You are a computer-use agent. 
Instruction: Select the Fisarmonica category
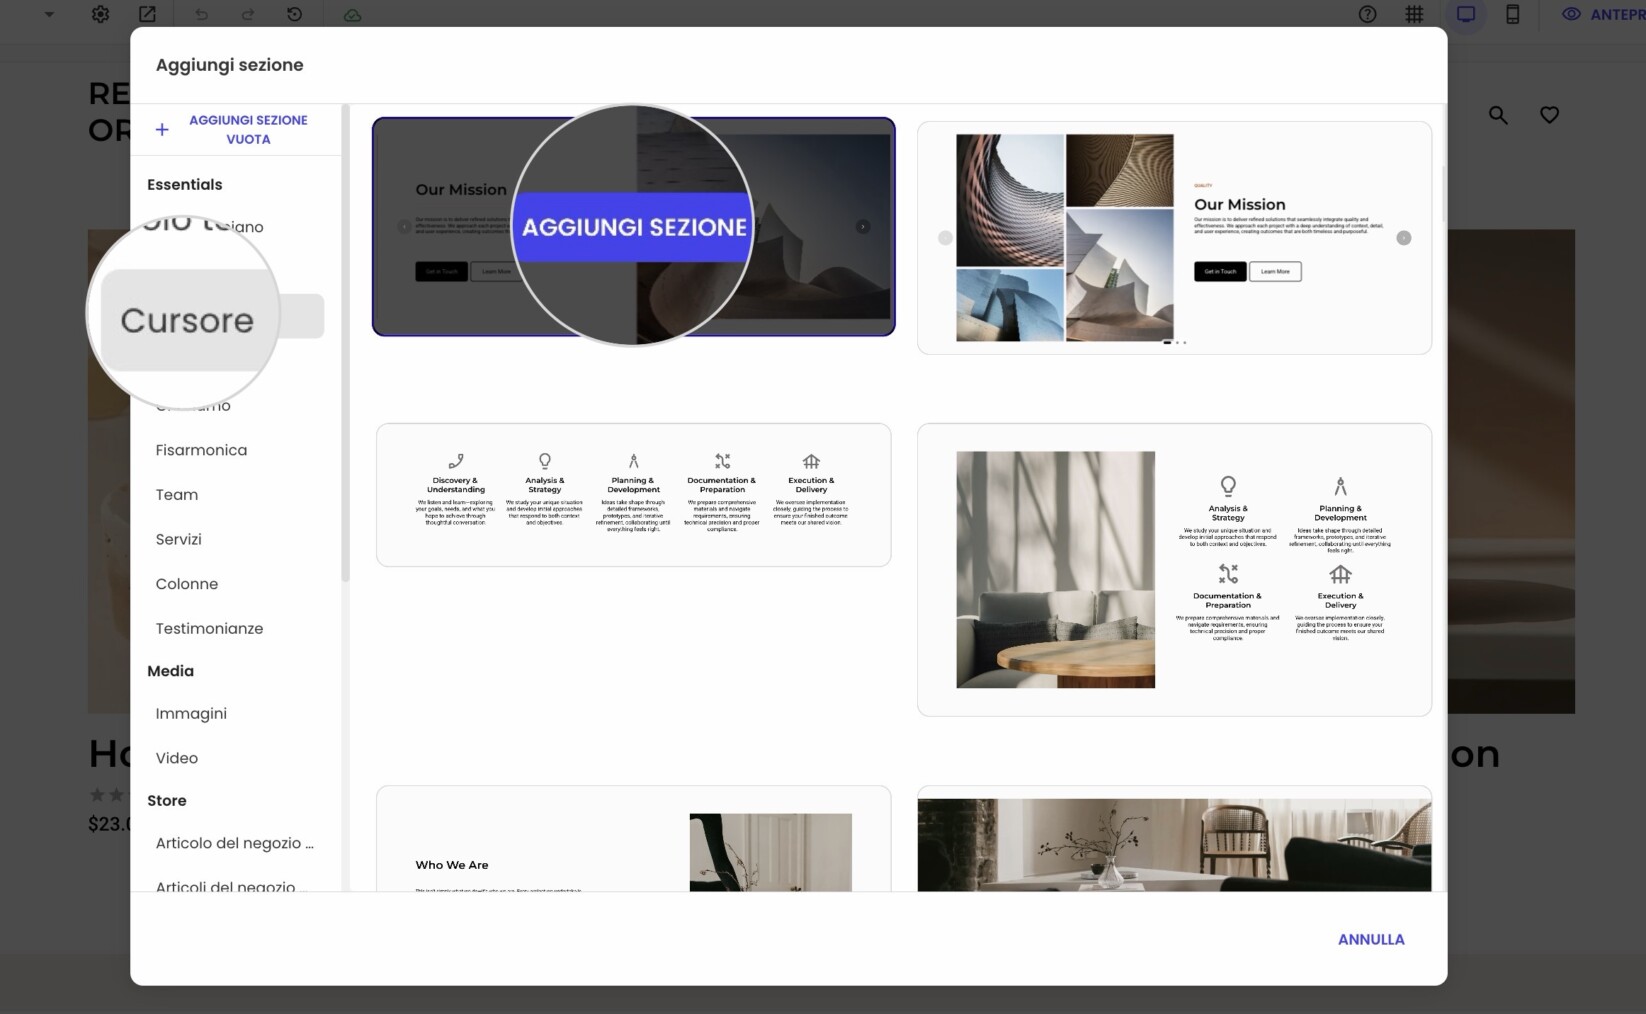click(201, 450)
